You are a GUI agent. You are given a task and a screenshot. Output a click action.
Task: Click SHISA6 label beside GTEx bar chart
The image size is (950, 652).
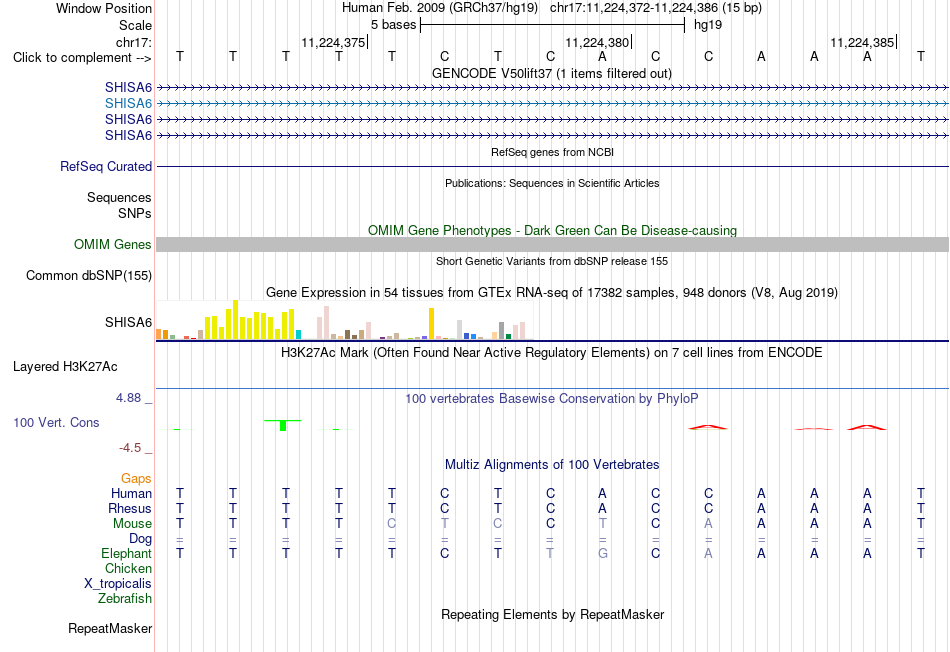[128, 322]
